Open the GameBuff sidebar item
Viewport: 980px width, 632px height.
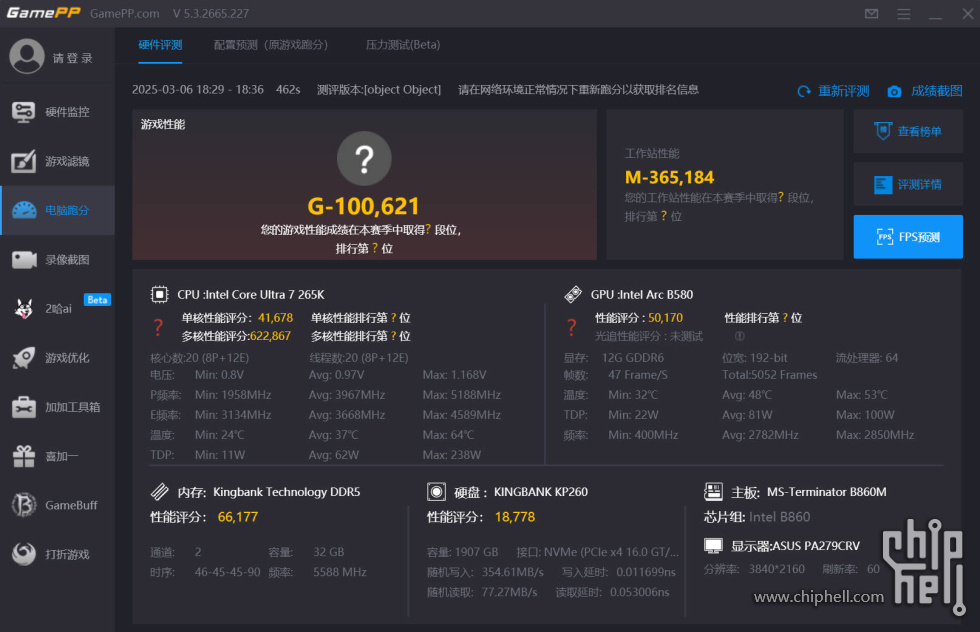(57, 505)
